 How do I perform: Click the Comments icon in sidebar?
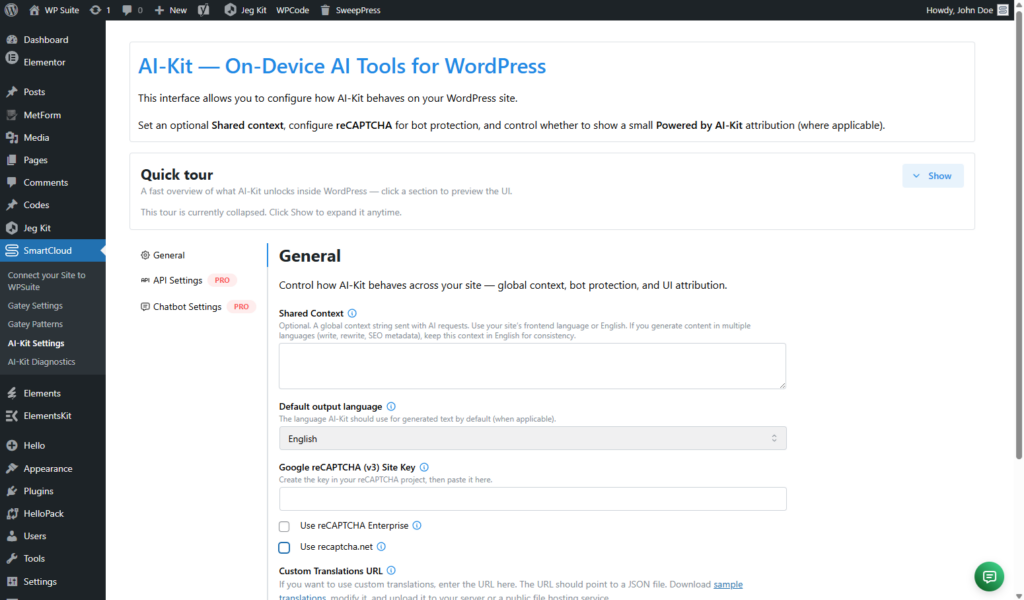12,182
